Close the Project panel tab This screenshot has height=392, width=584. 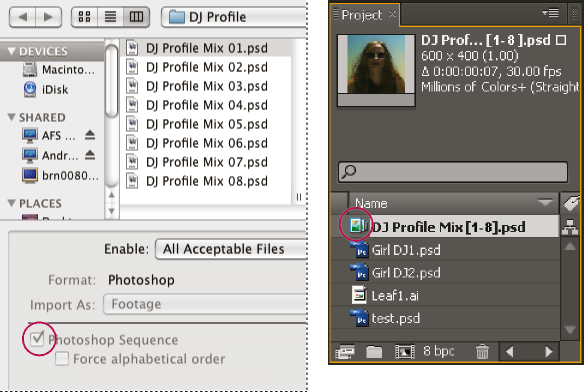[x=392, y=14]
